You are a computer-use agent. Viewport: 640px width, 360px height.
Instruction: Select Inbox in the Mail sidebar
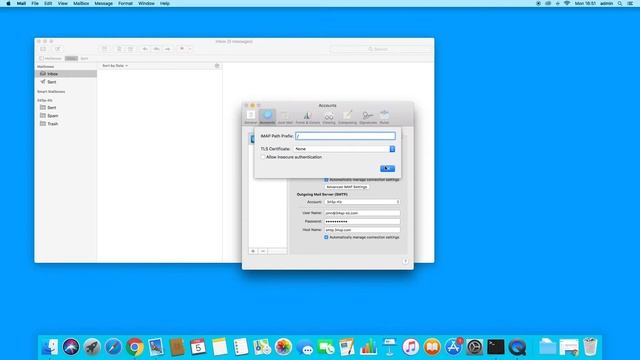pos(66,74)
